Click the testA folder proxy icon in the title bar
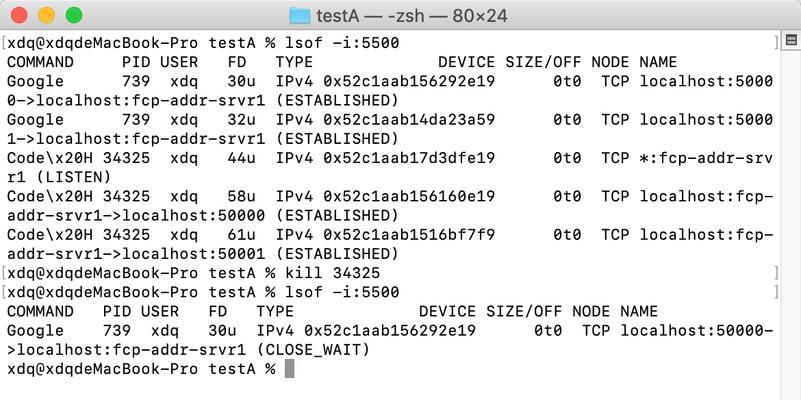Screen dimensions: 801x400 tap(299, 16)
